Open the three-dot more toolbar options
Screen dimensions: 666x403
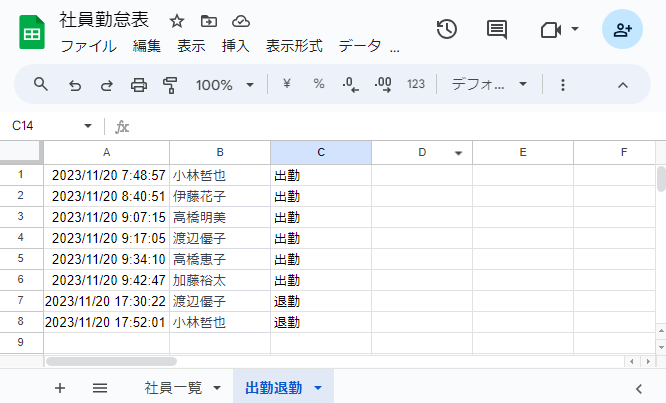(563, 85)
